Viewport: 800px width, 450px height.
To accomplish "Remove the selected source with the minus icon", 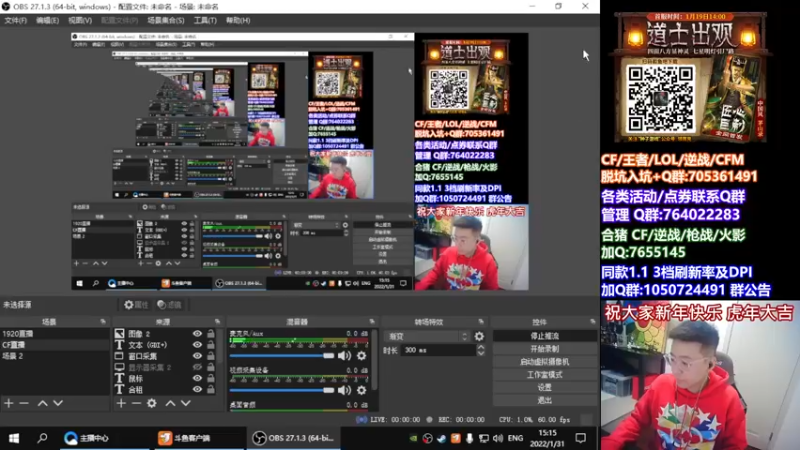I will click(x=136, y=403).
